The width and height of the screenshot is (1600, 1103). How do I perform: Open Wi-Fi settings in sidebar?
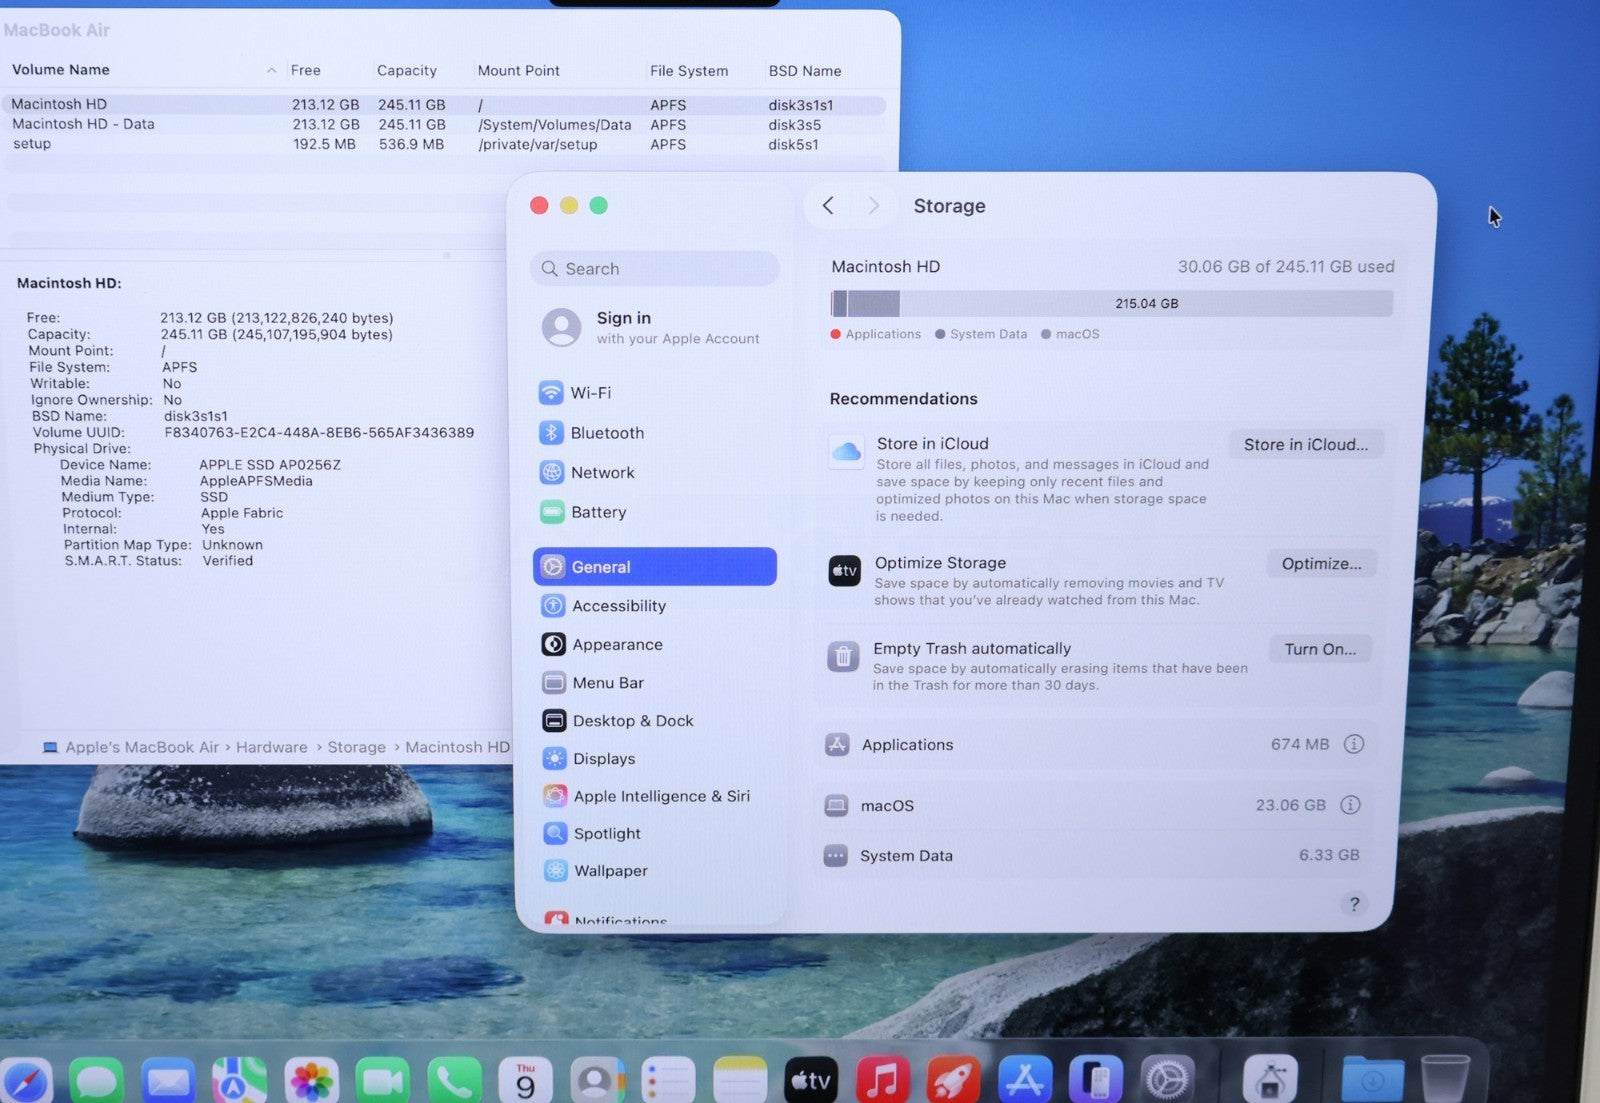click(590, 393)
